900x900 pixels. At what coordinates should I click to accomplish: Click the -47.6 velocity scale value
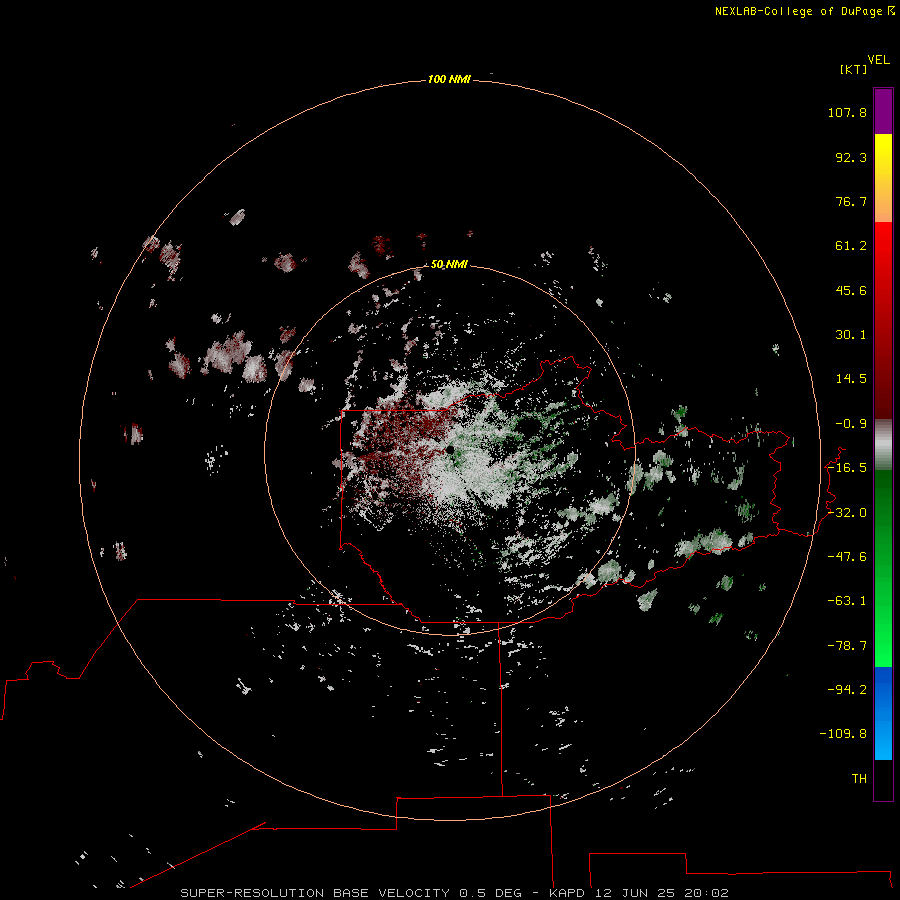pyautogui.click(x=847, y=557)
